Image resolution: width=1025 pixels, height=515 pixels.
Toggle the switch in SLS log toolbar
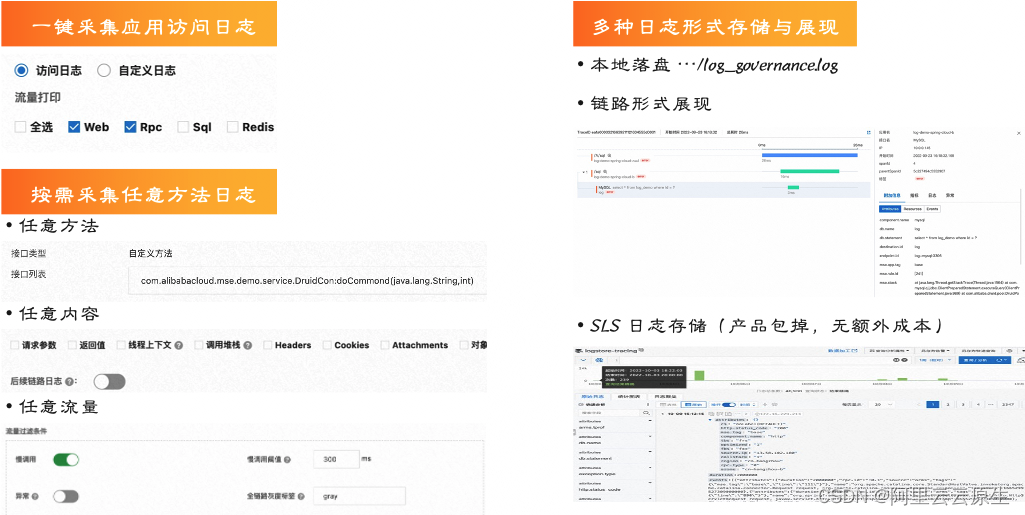tap(729, 405)
